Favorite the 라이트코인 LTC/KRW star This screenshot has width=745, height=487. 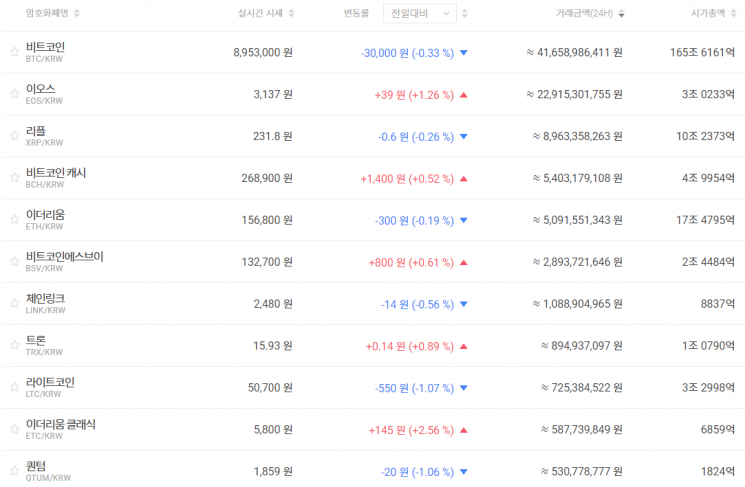click(x=14, y=387)
